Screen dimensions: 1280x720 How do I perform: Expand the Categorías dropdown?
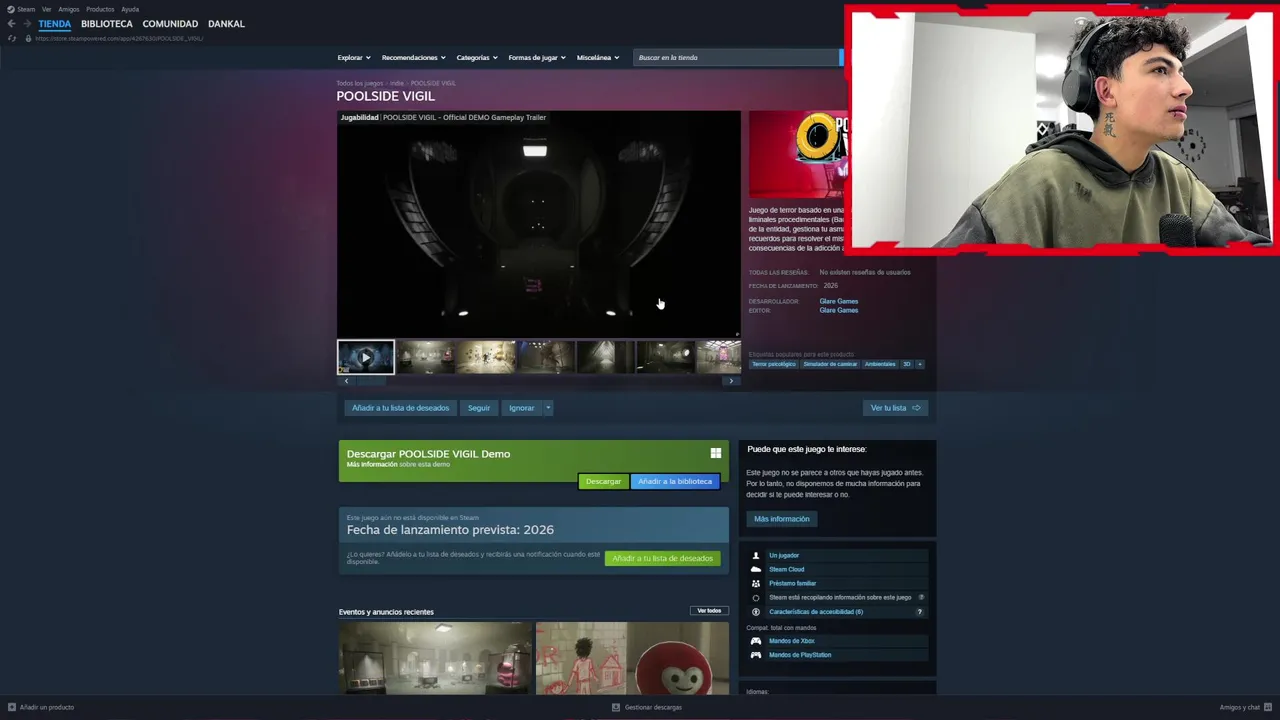coord(477,57)
